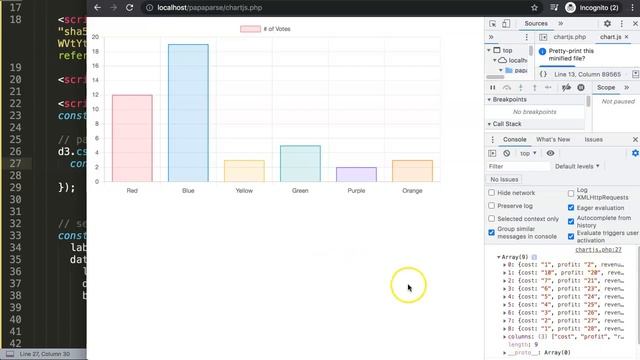This screenshot has width=640, height=360.
Task: Select the Sources panel tab
Action: tap(536, 24)
